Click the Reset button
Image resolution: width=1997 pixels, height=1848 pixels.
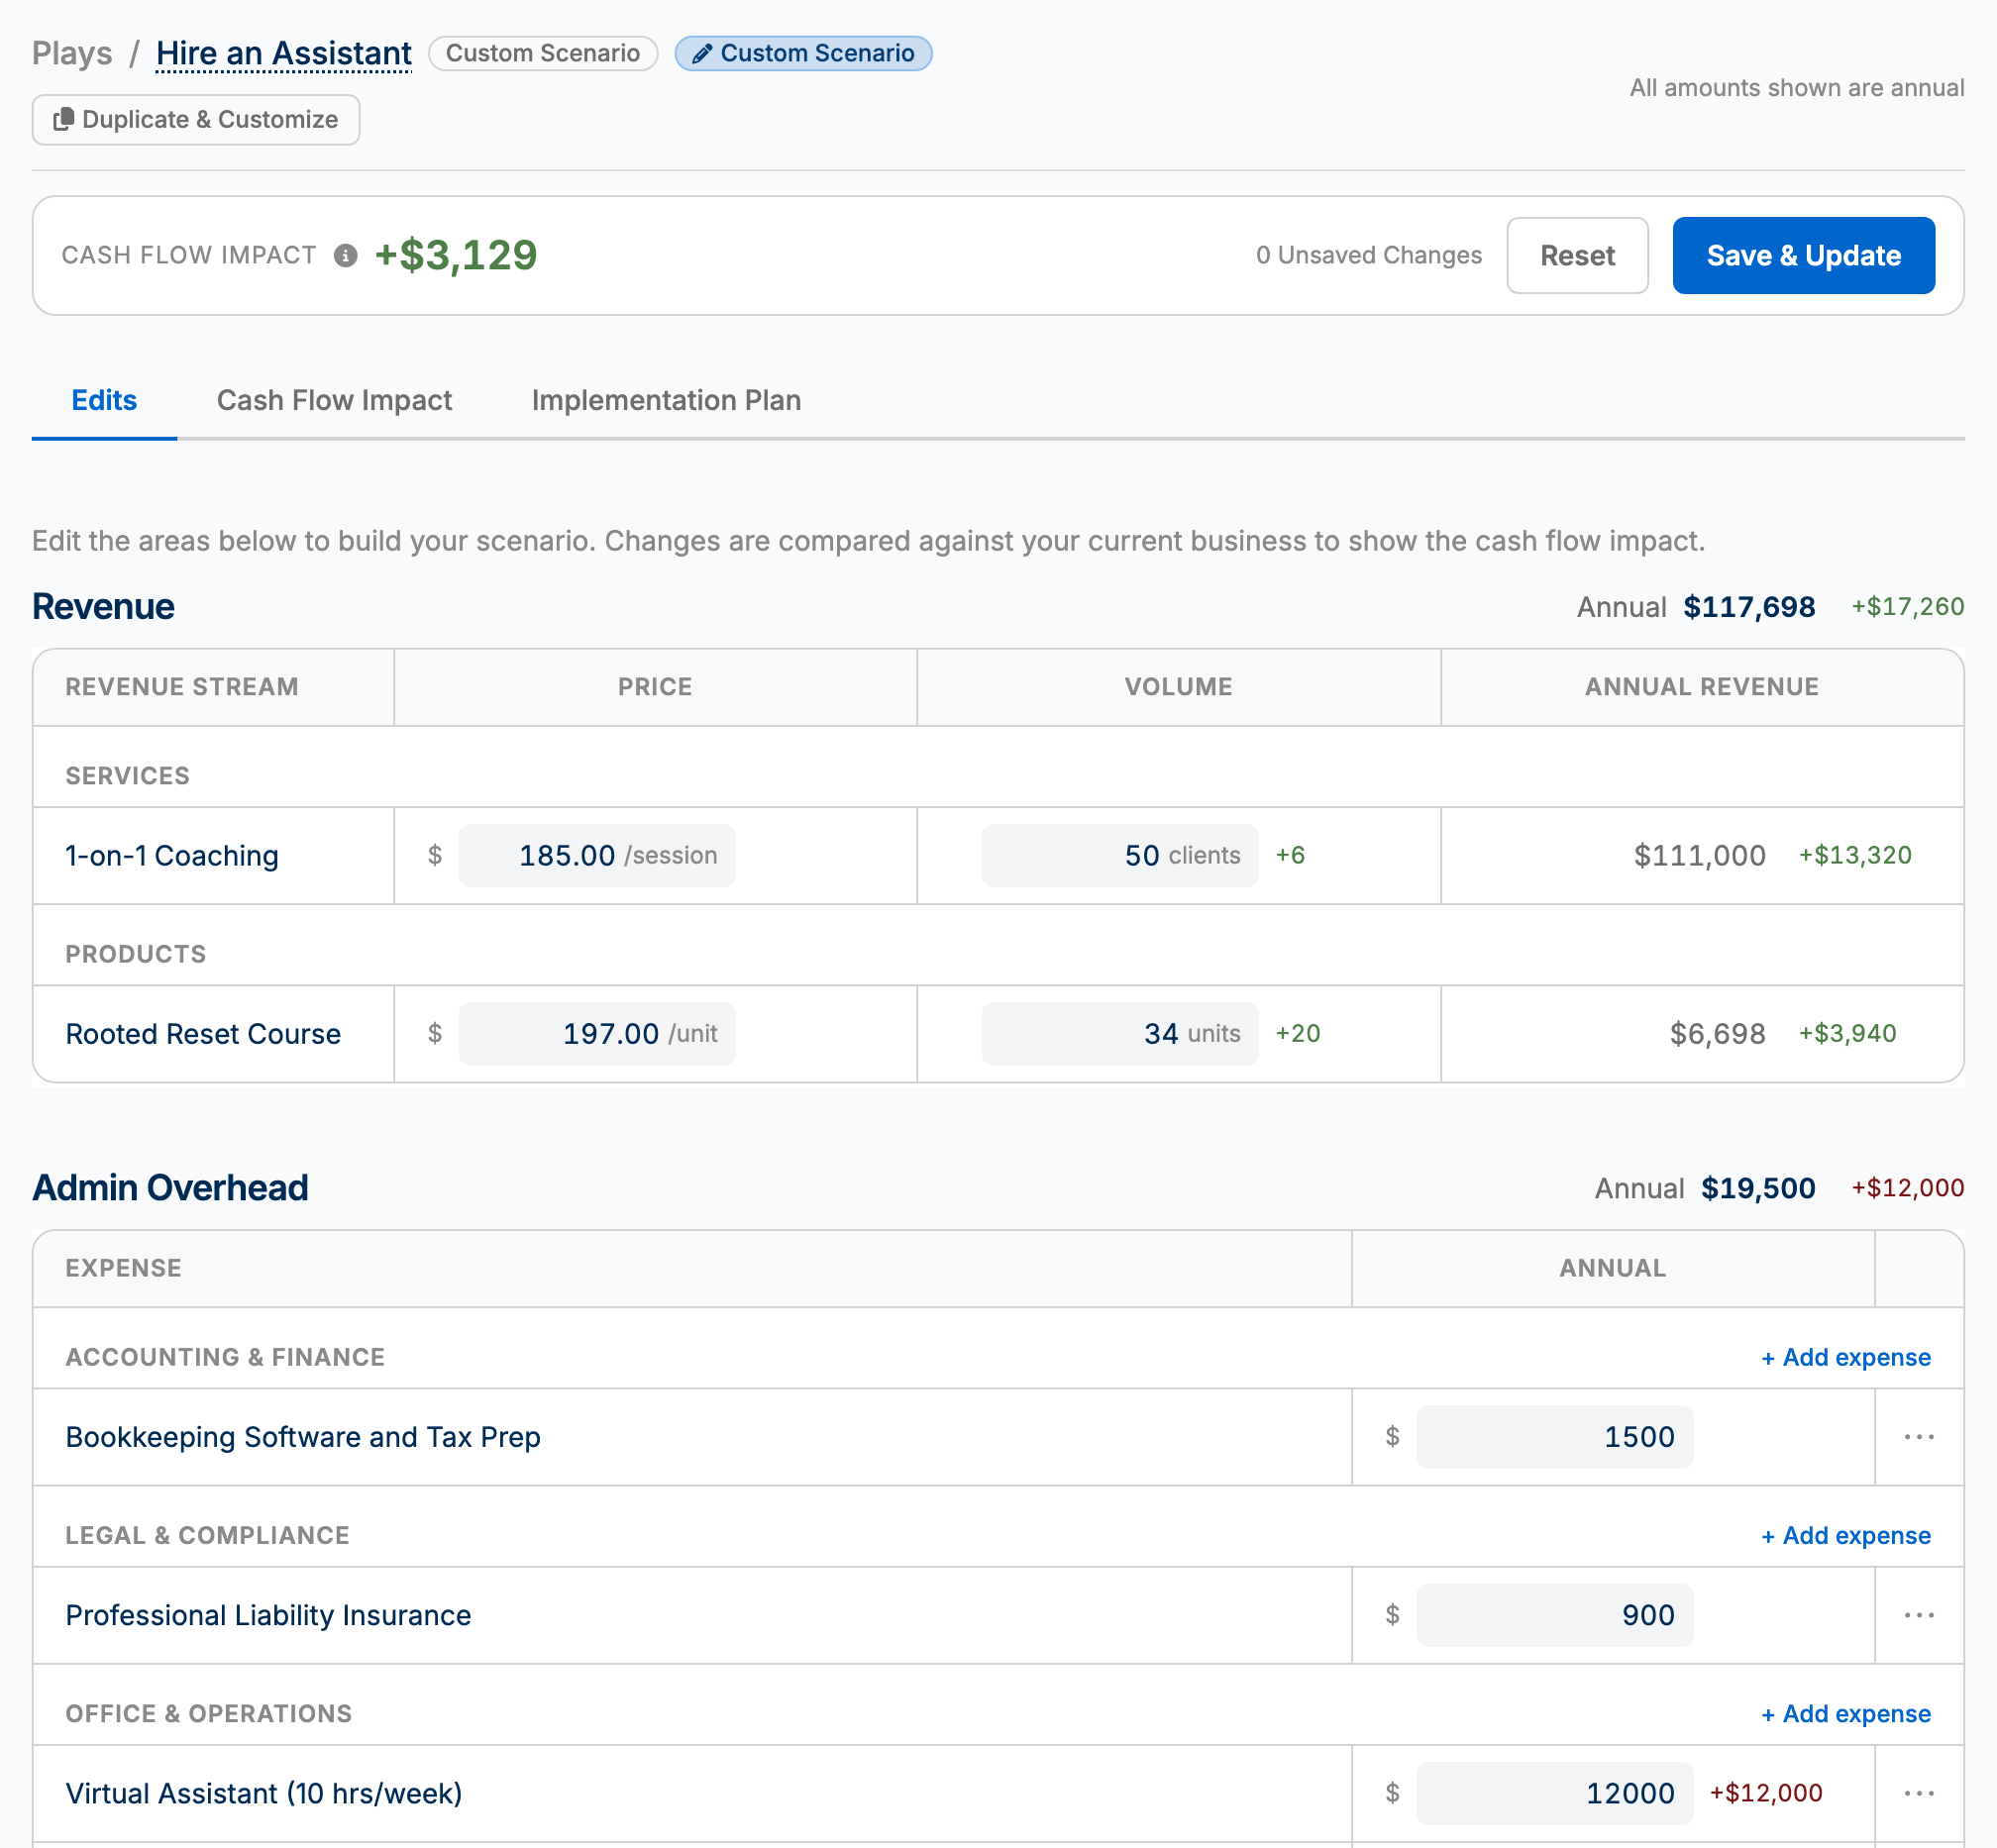click(x=1577, y=256)
